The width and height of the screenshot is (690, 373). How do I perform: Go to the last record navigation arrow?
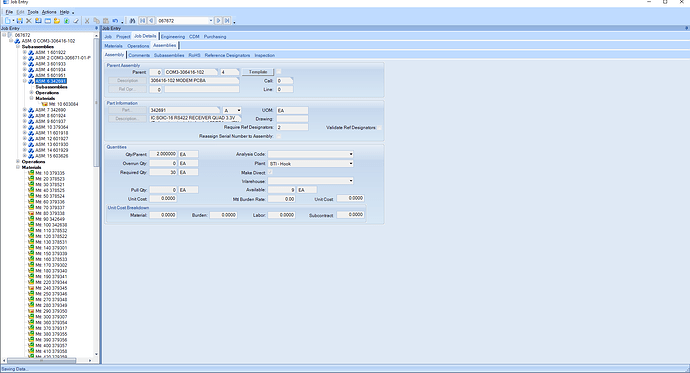(x=227, y=21)
